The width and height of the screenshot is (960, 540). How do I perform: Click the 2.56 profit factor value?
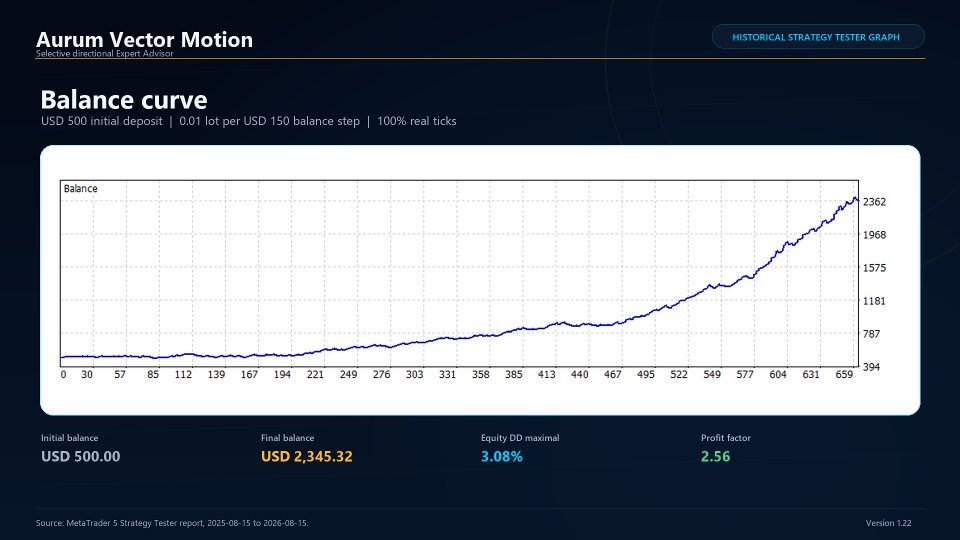[x=715, y=457]
